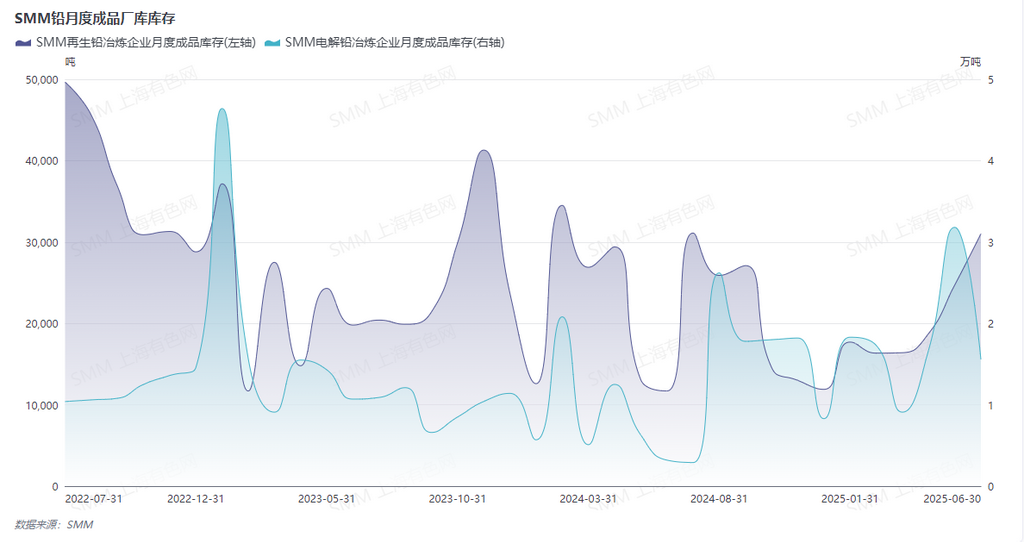Toggle SMM电解铅冶炼企业月度成品库存 legend series

[385, 42]
